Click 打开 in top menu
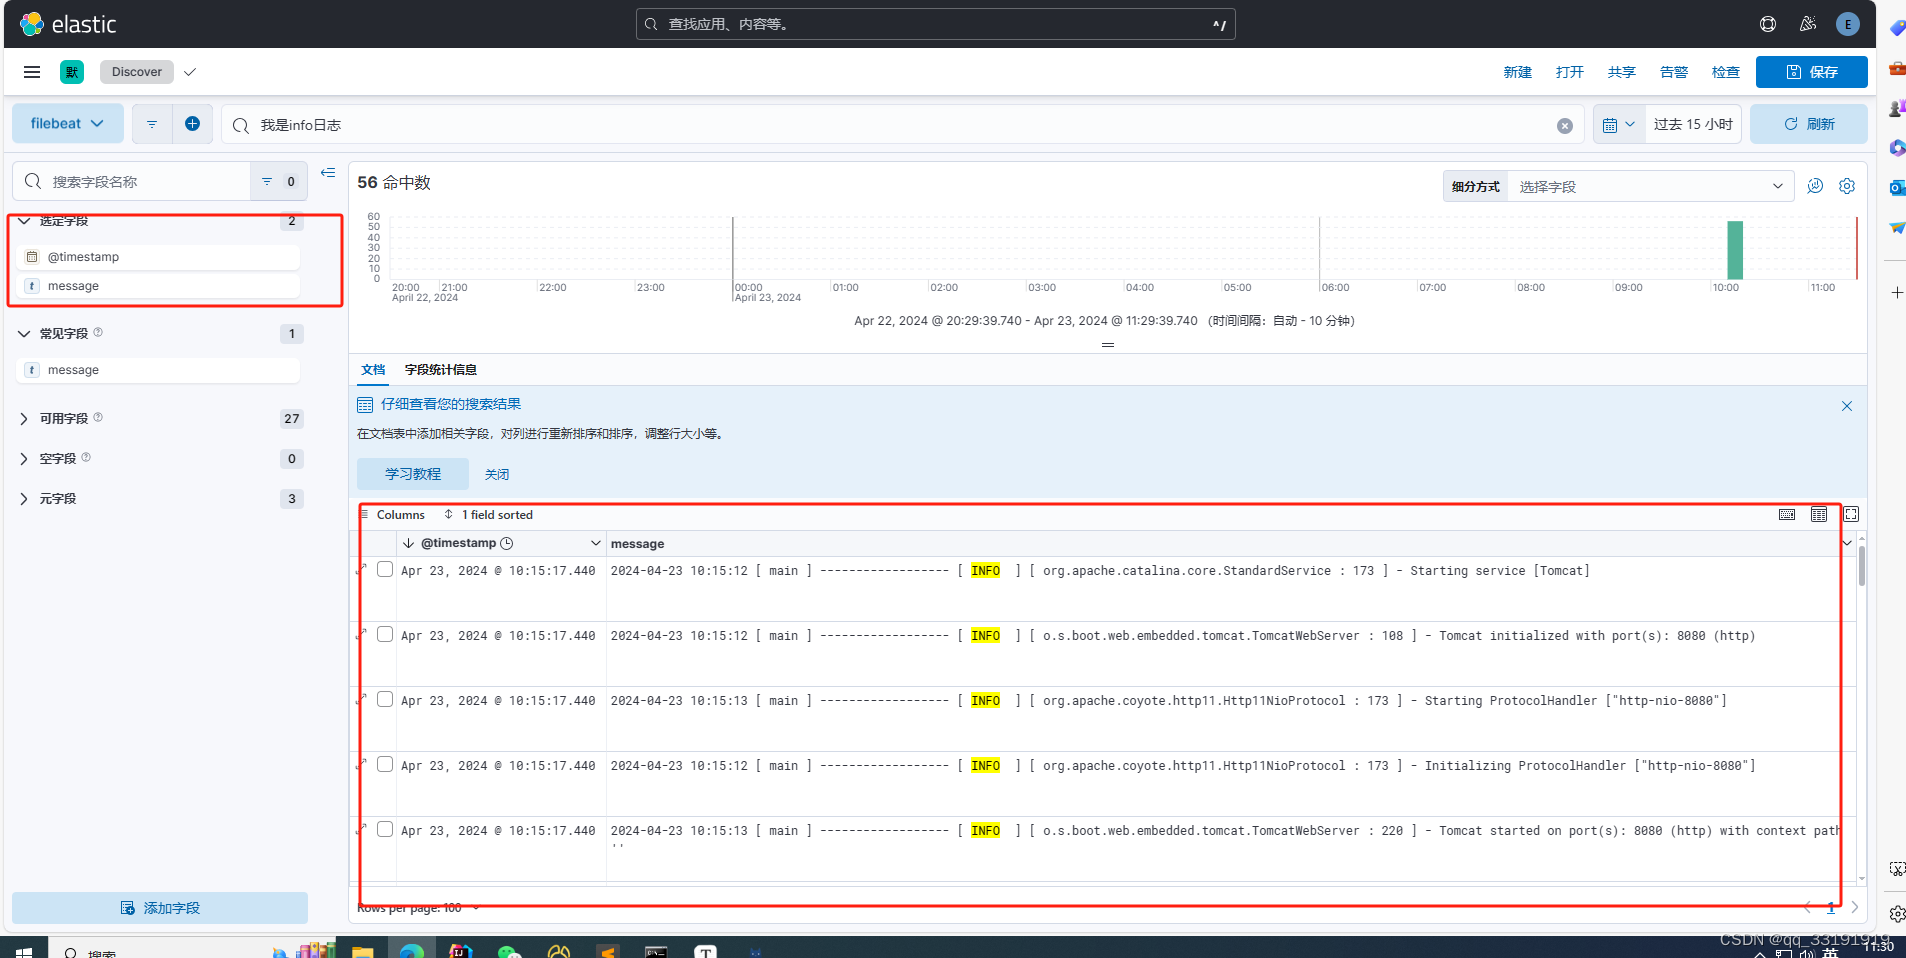 [1570, 72]
